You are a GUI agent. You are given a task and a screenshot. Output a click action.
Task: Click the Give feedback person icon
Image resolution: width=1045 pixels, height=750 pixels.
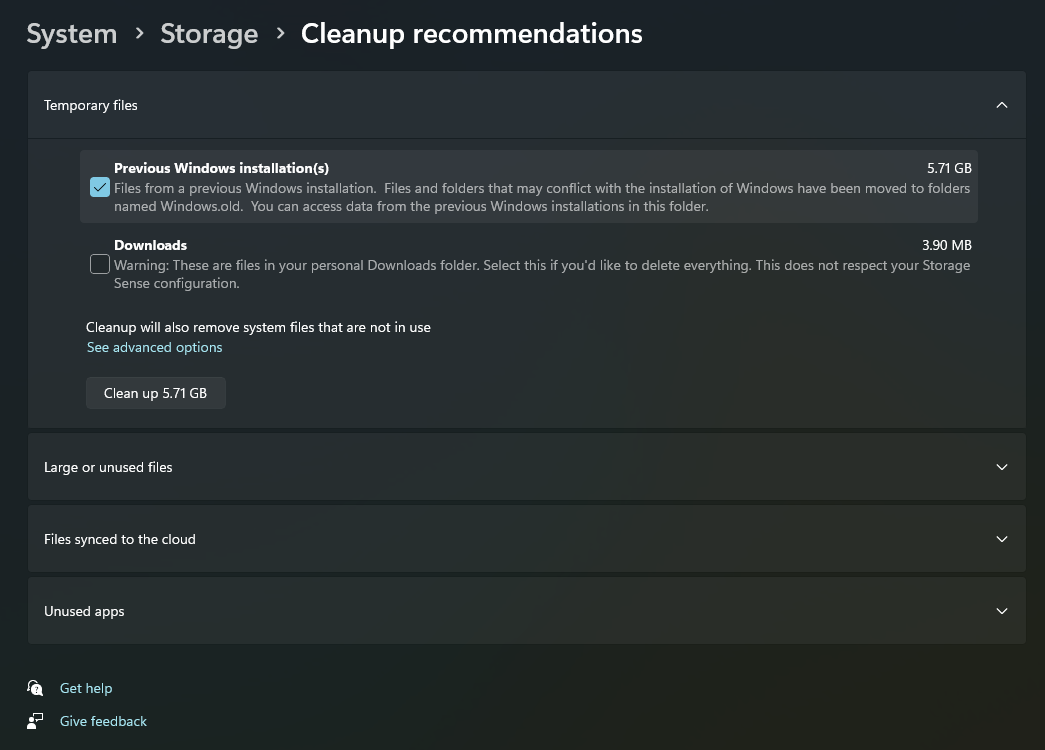click(x=36, y=721)
